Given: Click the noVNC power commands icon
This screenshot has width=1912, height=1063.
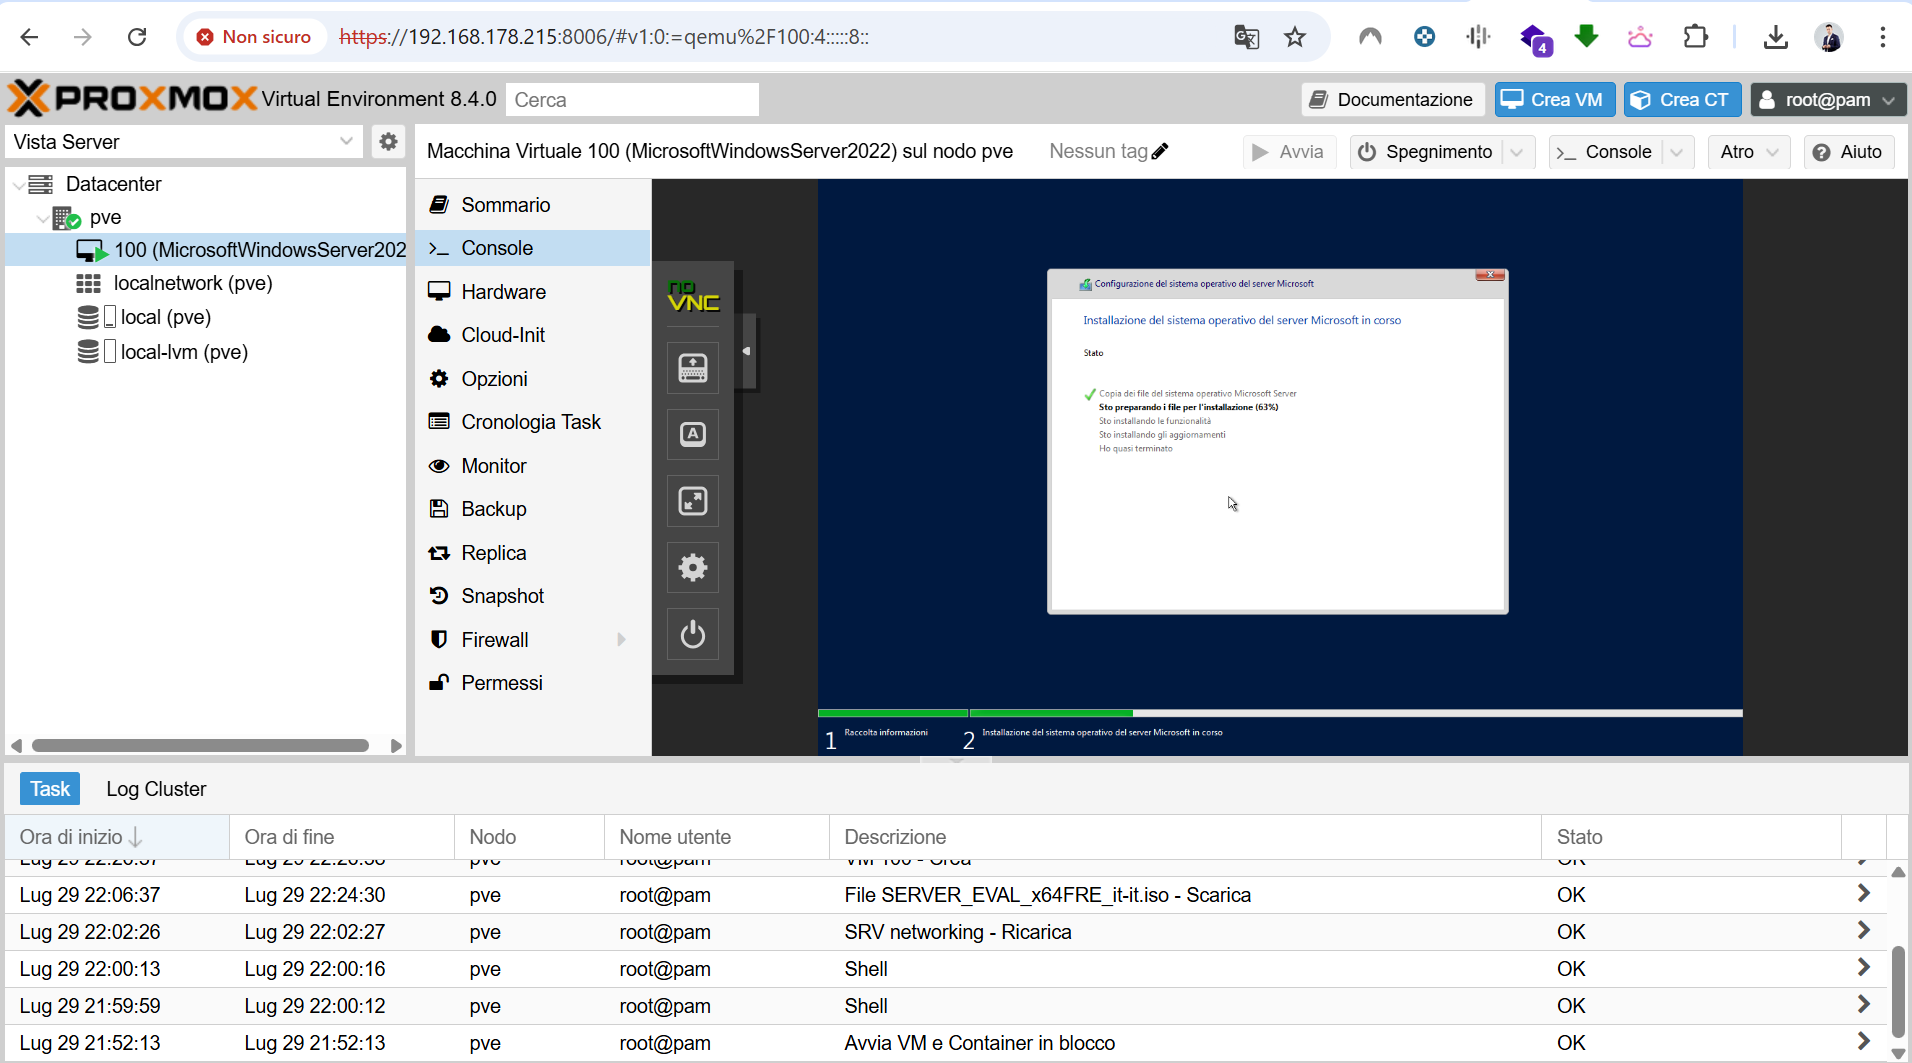Looking at the screenshot, I should coord(692,635).
